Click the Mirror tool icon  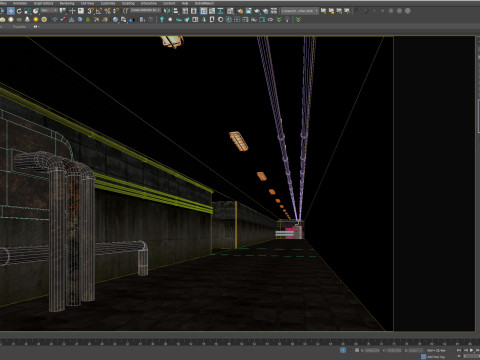click(167, 11)
